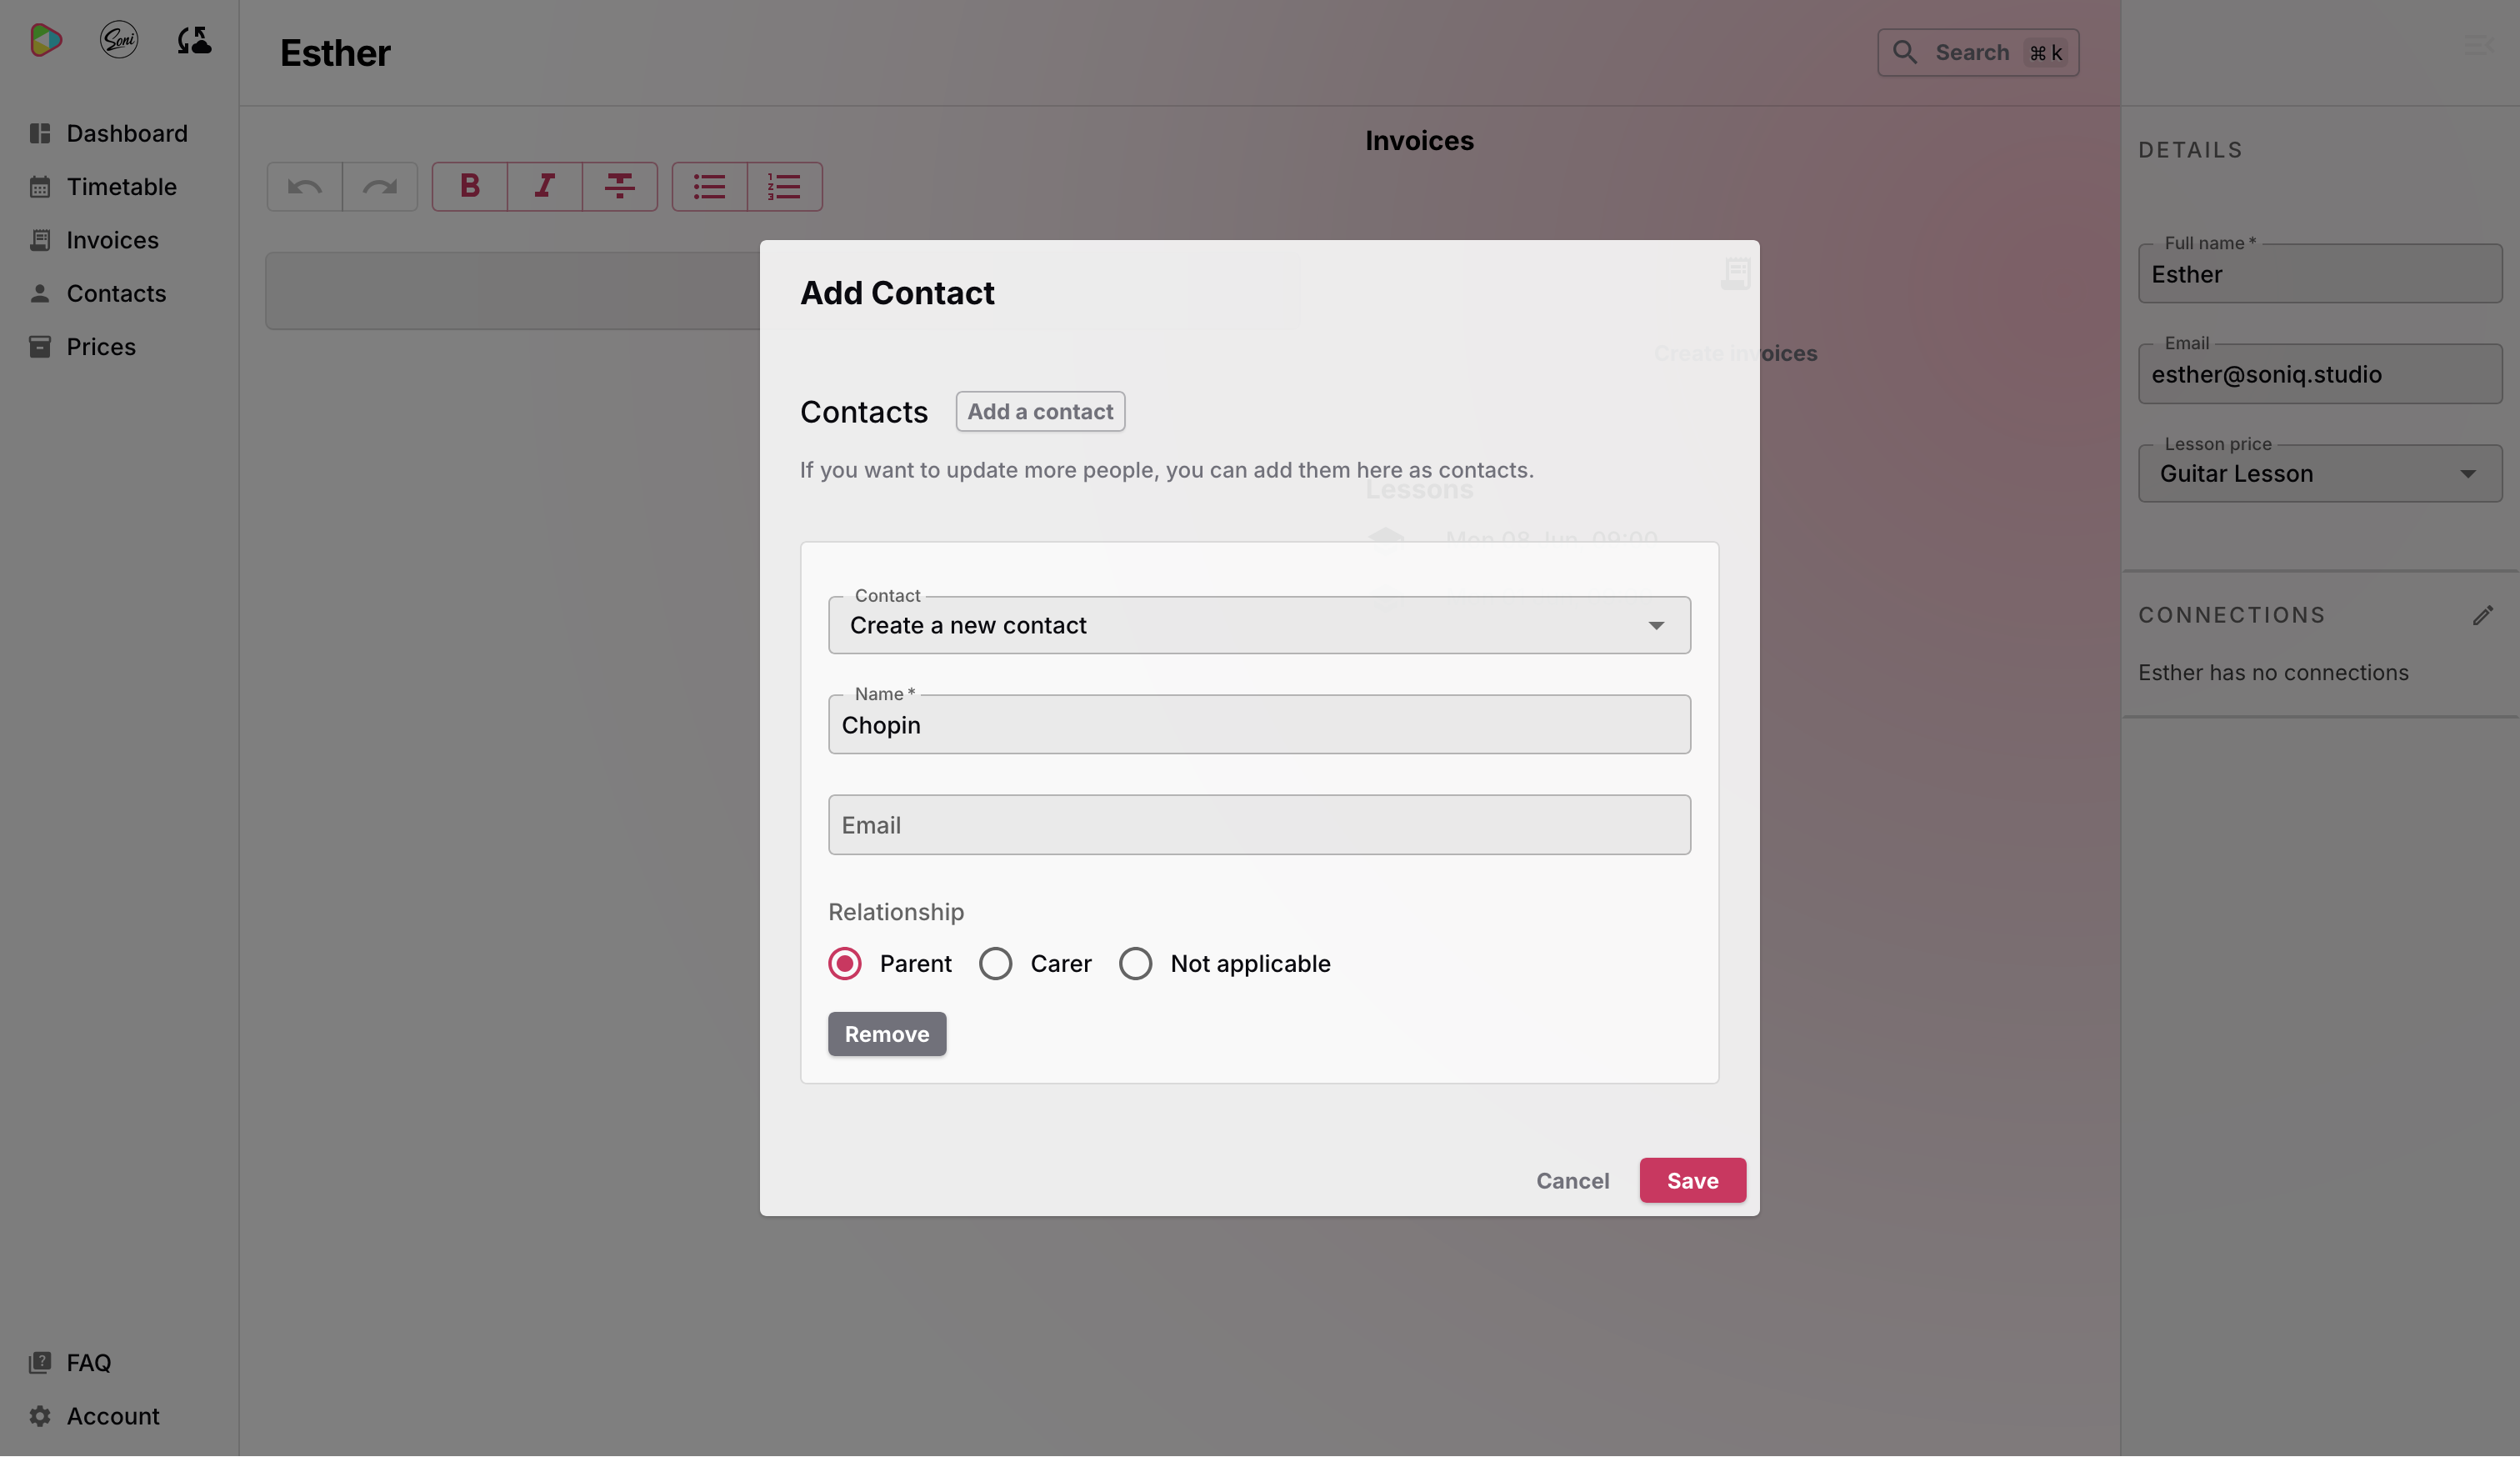Screen dimensions: 2520x1457
Task: Toggle italic formatting
Action: click(545, 187)
